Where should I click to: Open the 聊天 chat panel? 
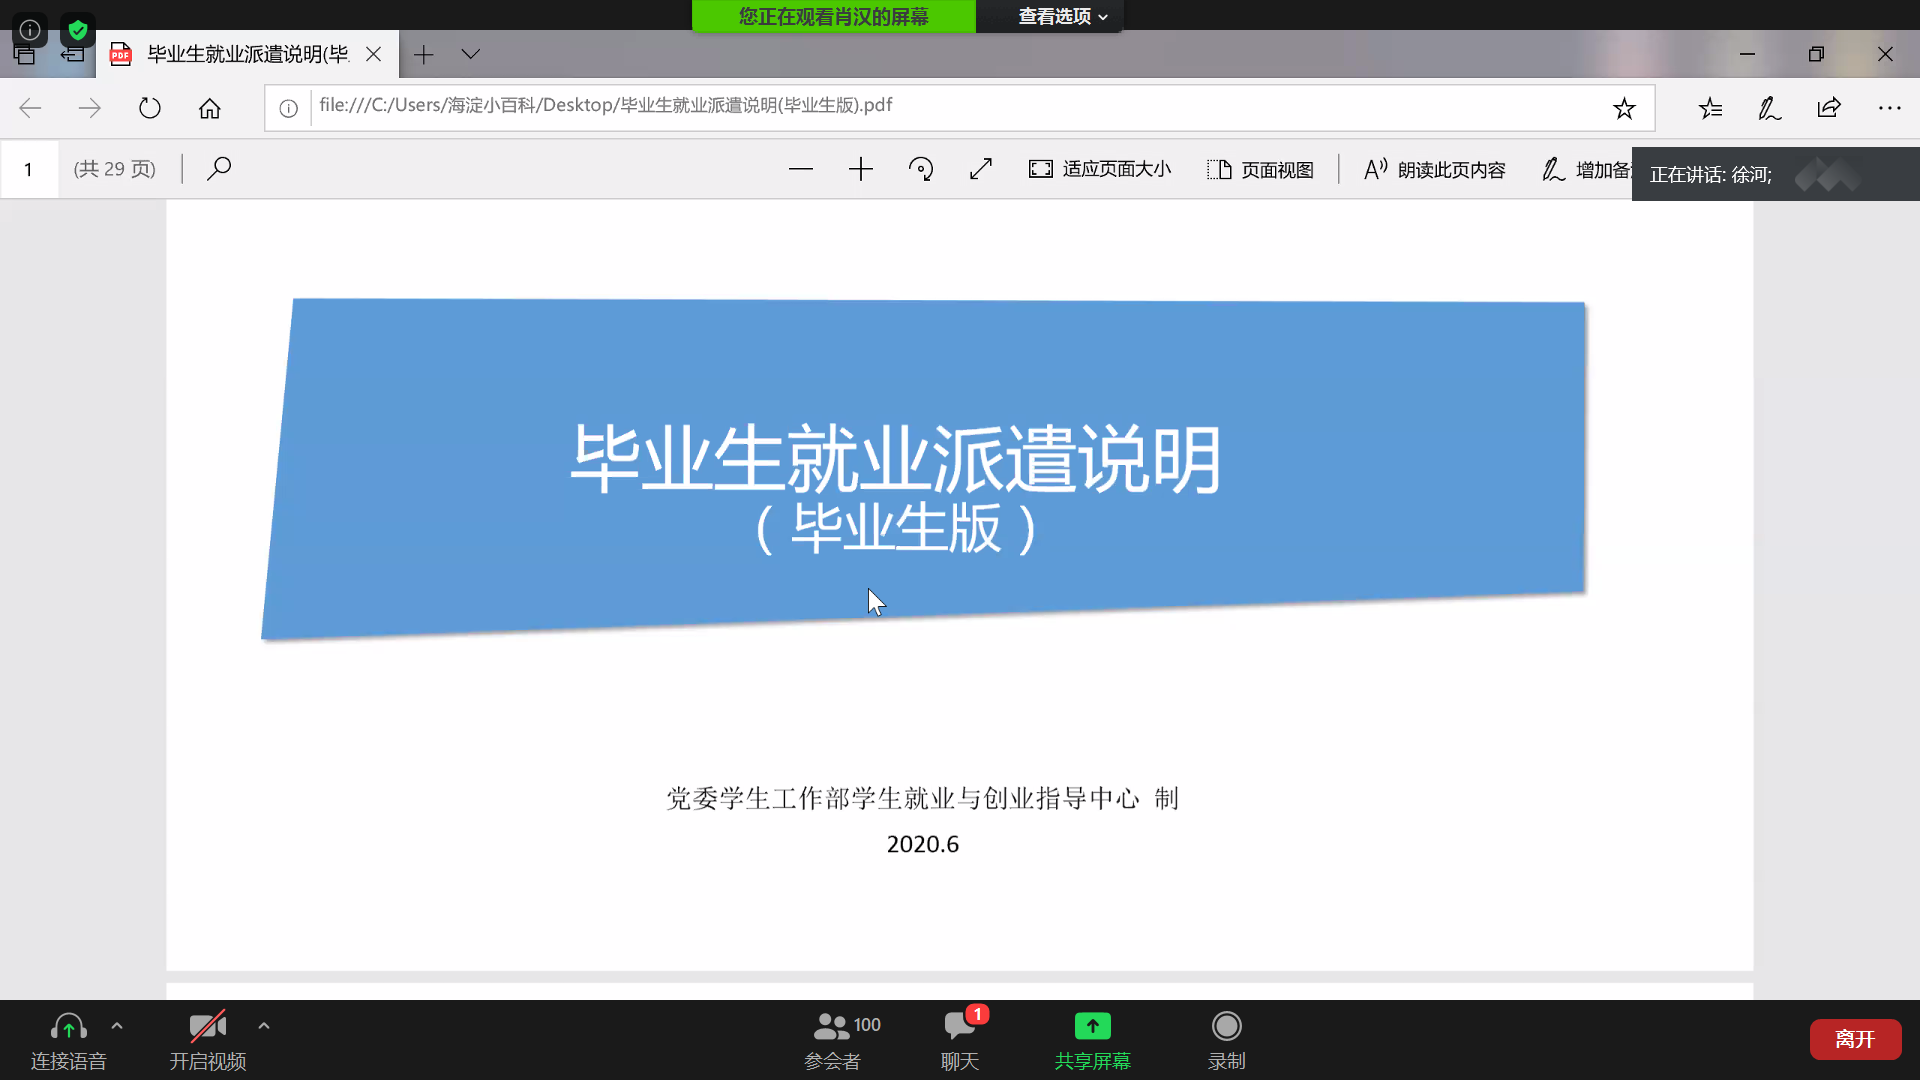(959, 1040)
